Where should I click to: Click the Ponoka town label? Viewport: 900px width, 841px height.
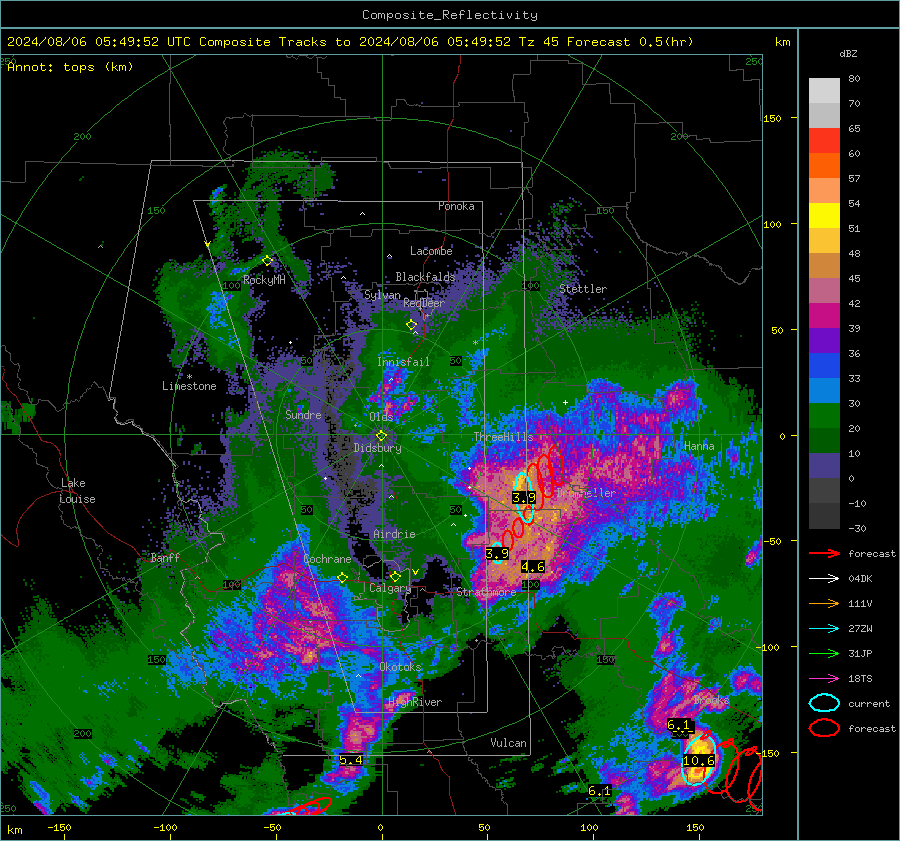[456, 206]
